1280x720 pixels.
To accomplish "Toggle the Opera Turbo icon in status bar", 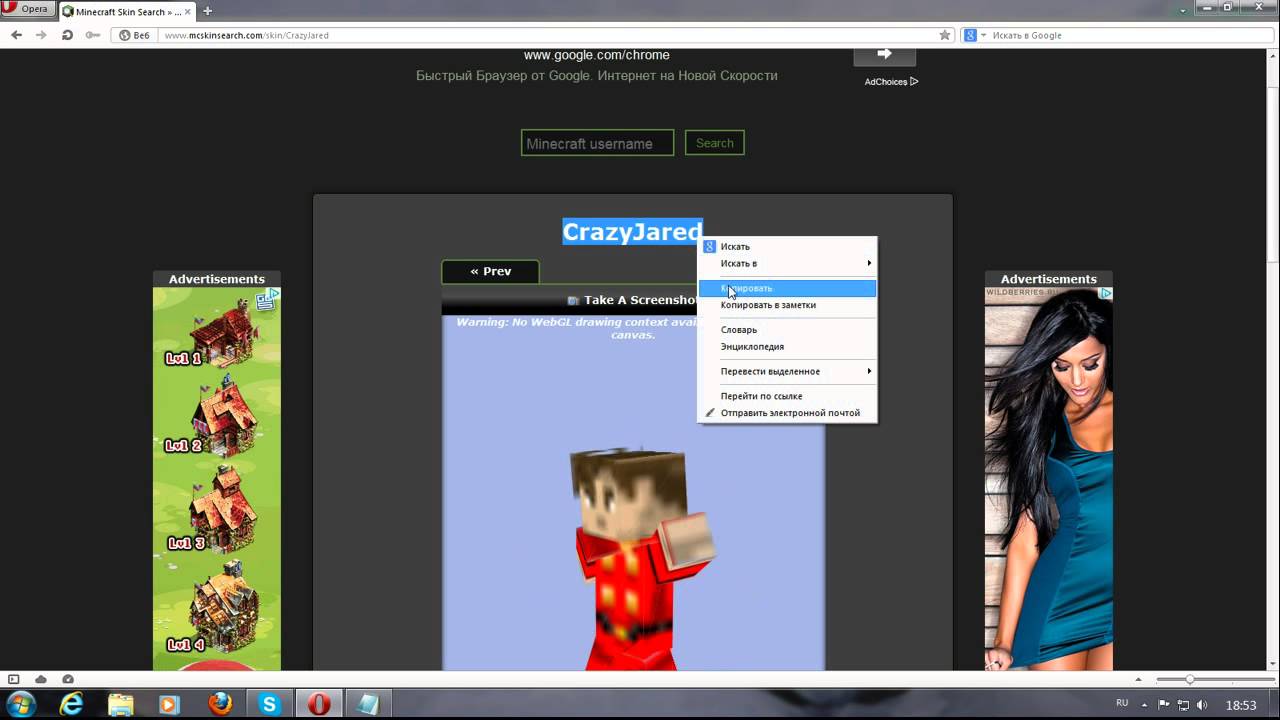I will (x=68, y=679).
